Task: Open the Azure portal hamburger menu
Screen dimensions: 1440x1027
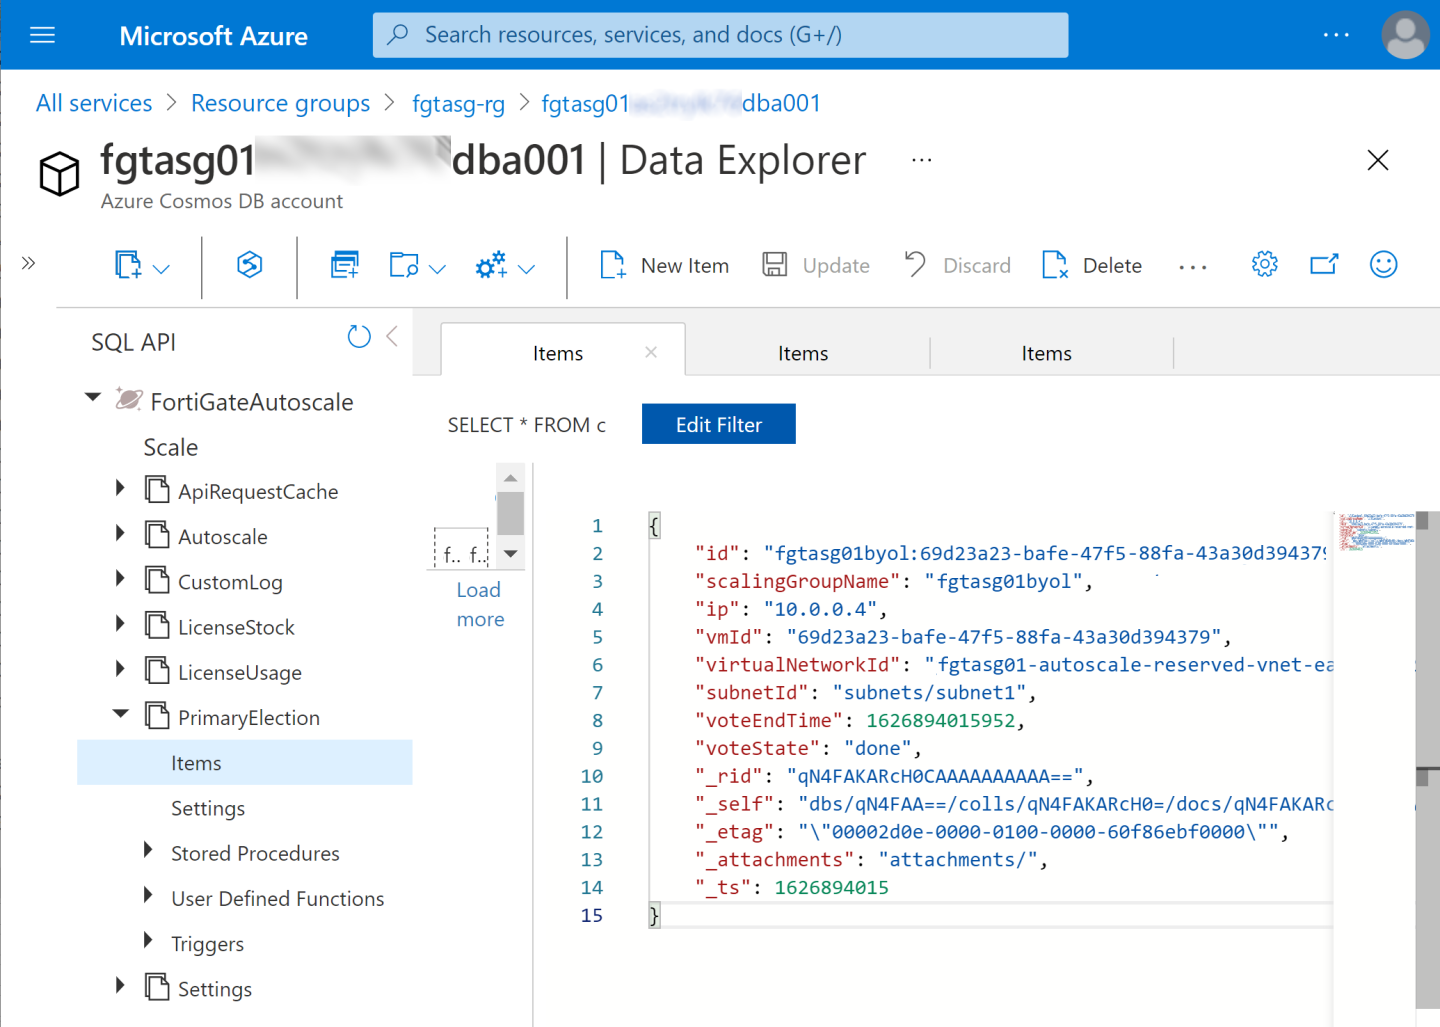Action: 42,36
